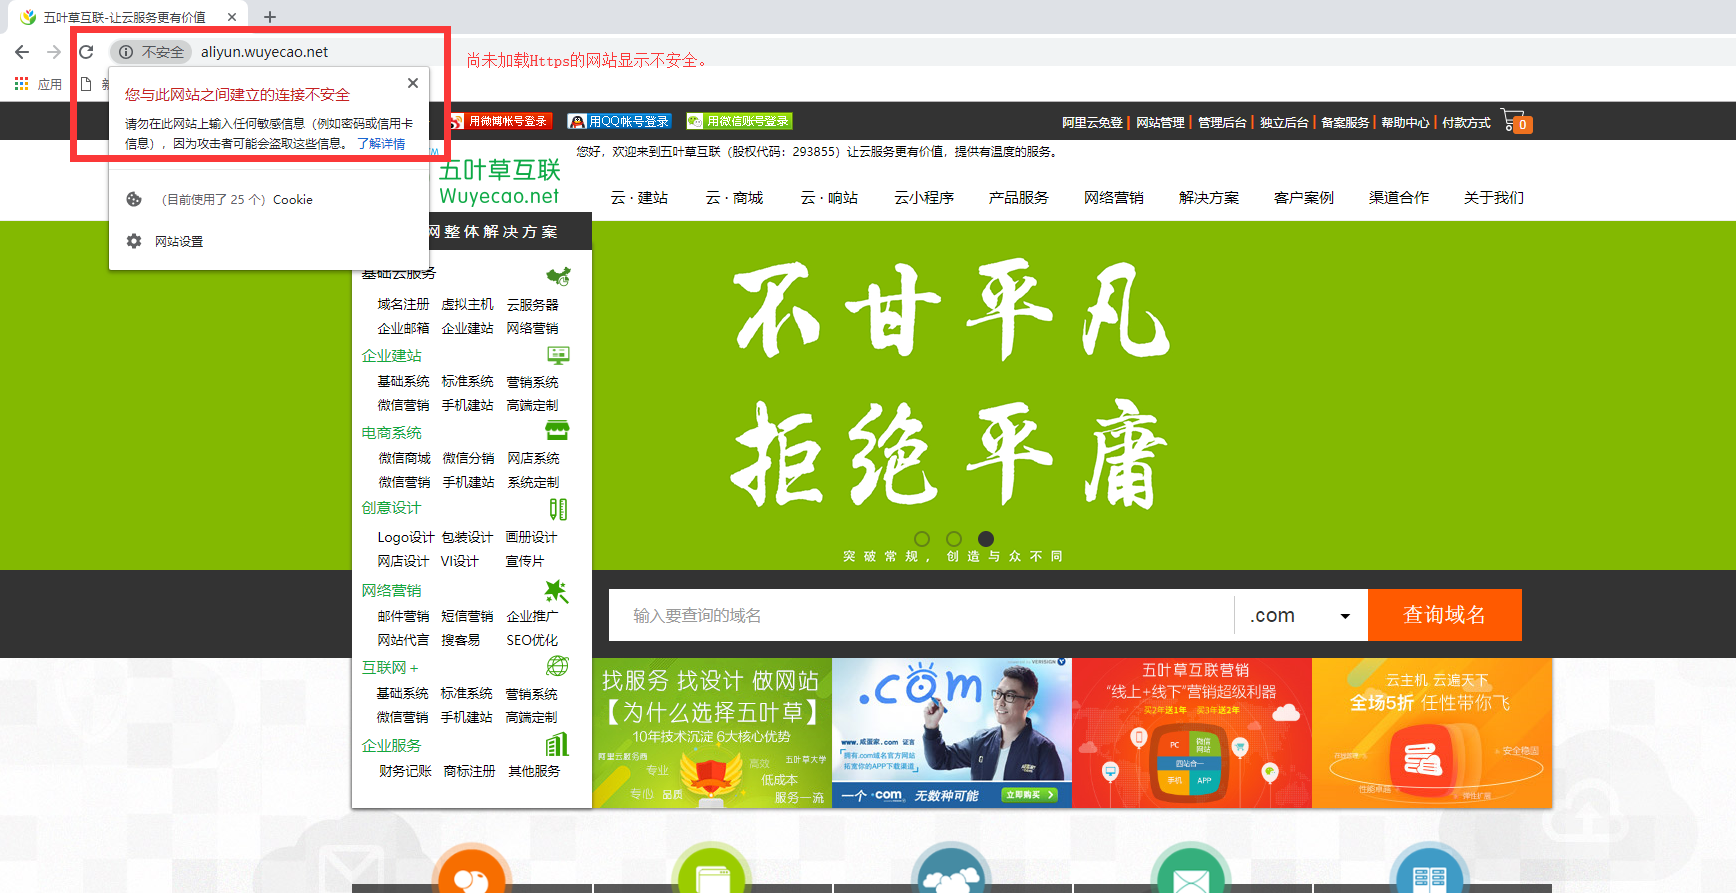The width and height of the screenshot is (1736, 893).
Task: Click the 帮助中心 link
Action: click(1405, 122)
